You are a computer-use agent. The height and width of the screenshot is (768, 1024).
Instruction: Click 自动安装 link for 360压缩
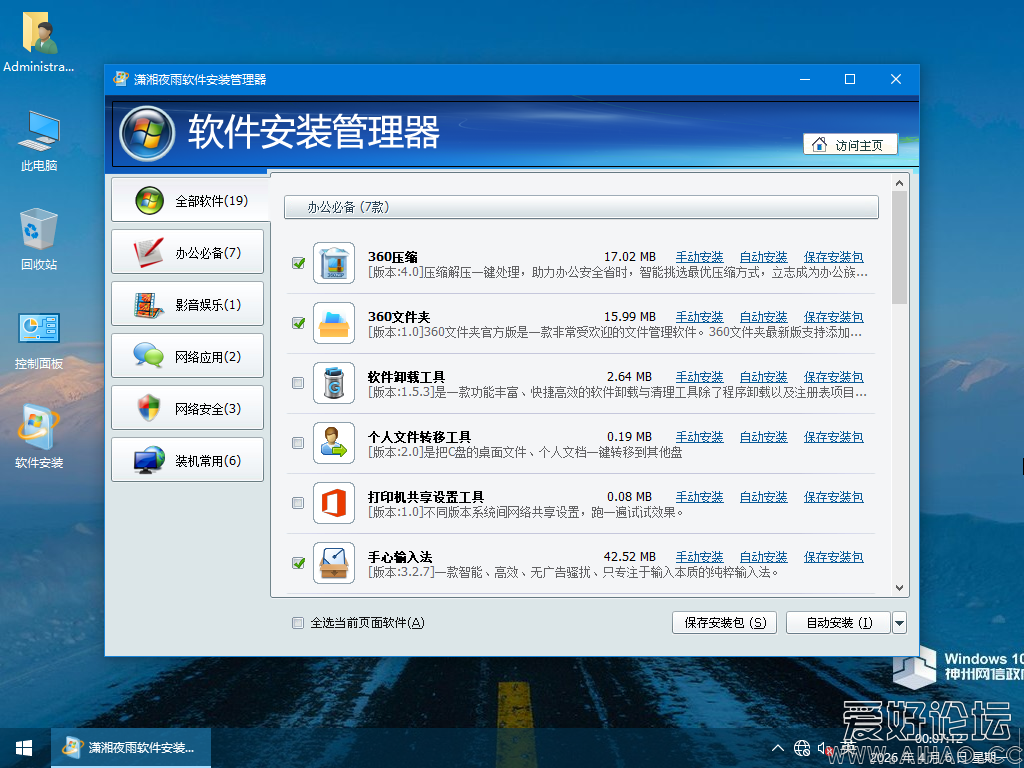(763, 257)
